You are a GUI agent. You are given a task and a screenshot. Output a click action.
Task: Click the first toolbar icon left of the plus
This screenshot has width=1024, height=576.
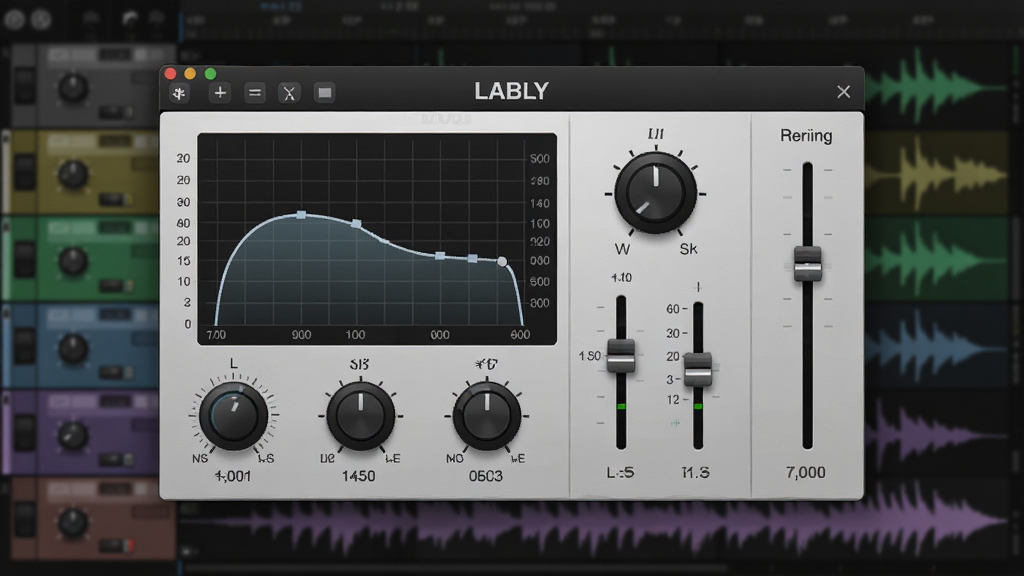point(179,93)
